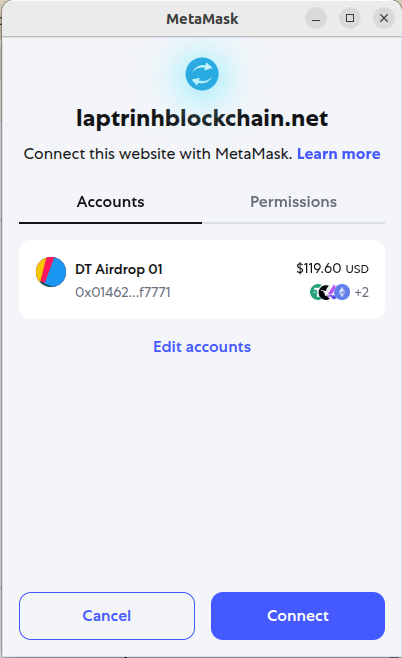This screenshot has height=658, width=402.
Task: Click the DT Airdrop 01 account name
Action: [119, 269]
